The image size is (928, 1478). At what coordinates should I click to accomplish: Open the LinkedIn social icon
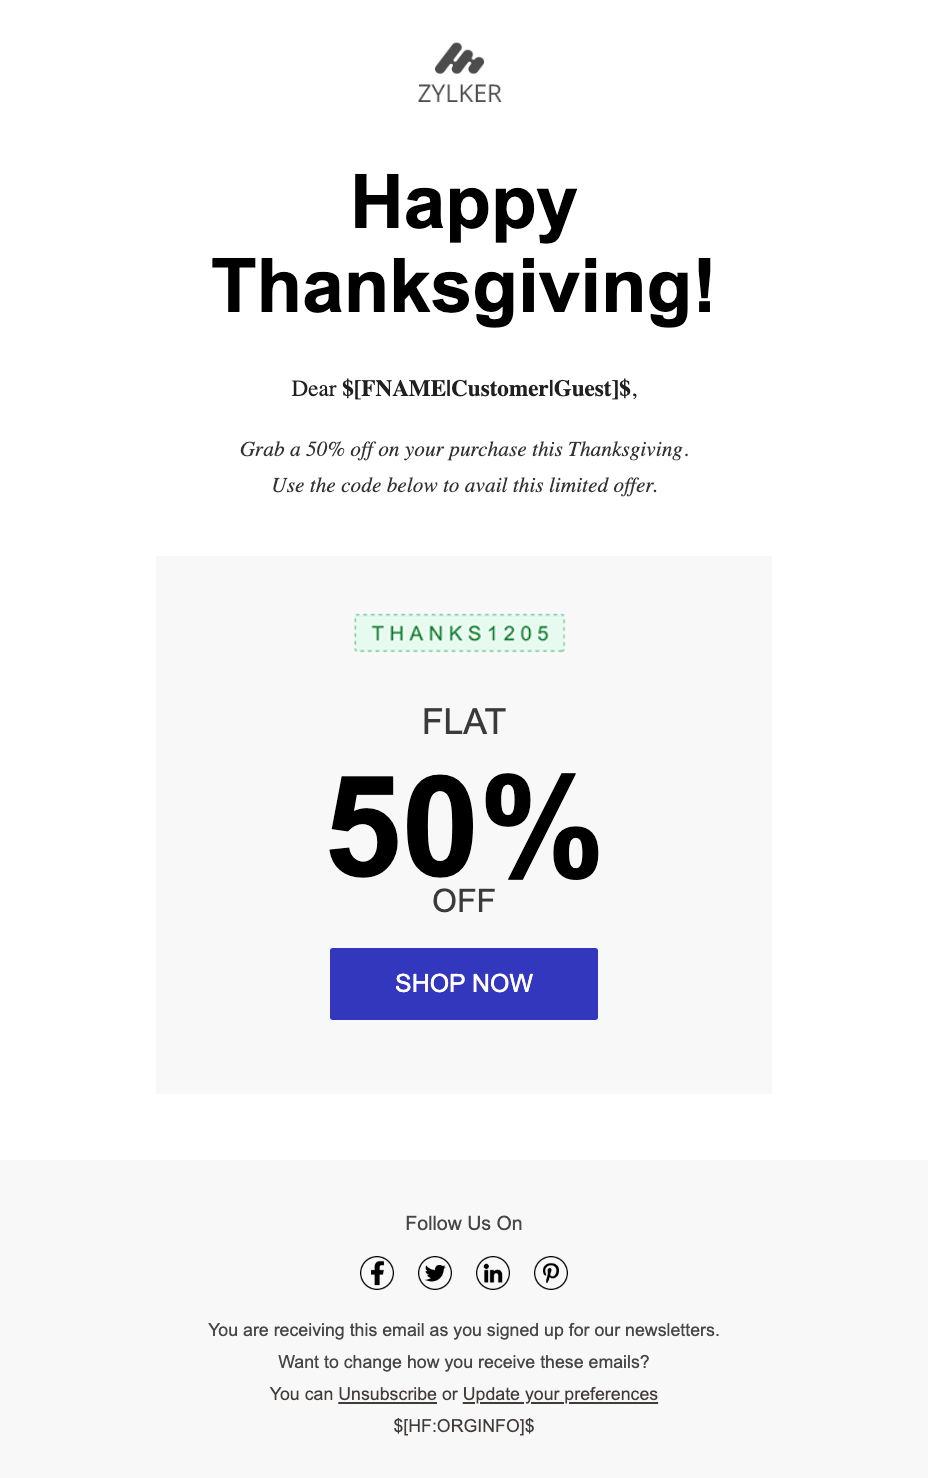pos(493,1273)
